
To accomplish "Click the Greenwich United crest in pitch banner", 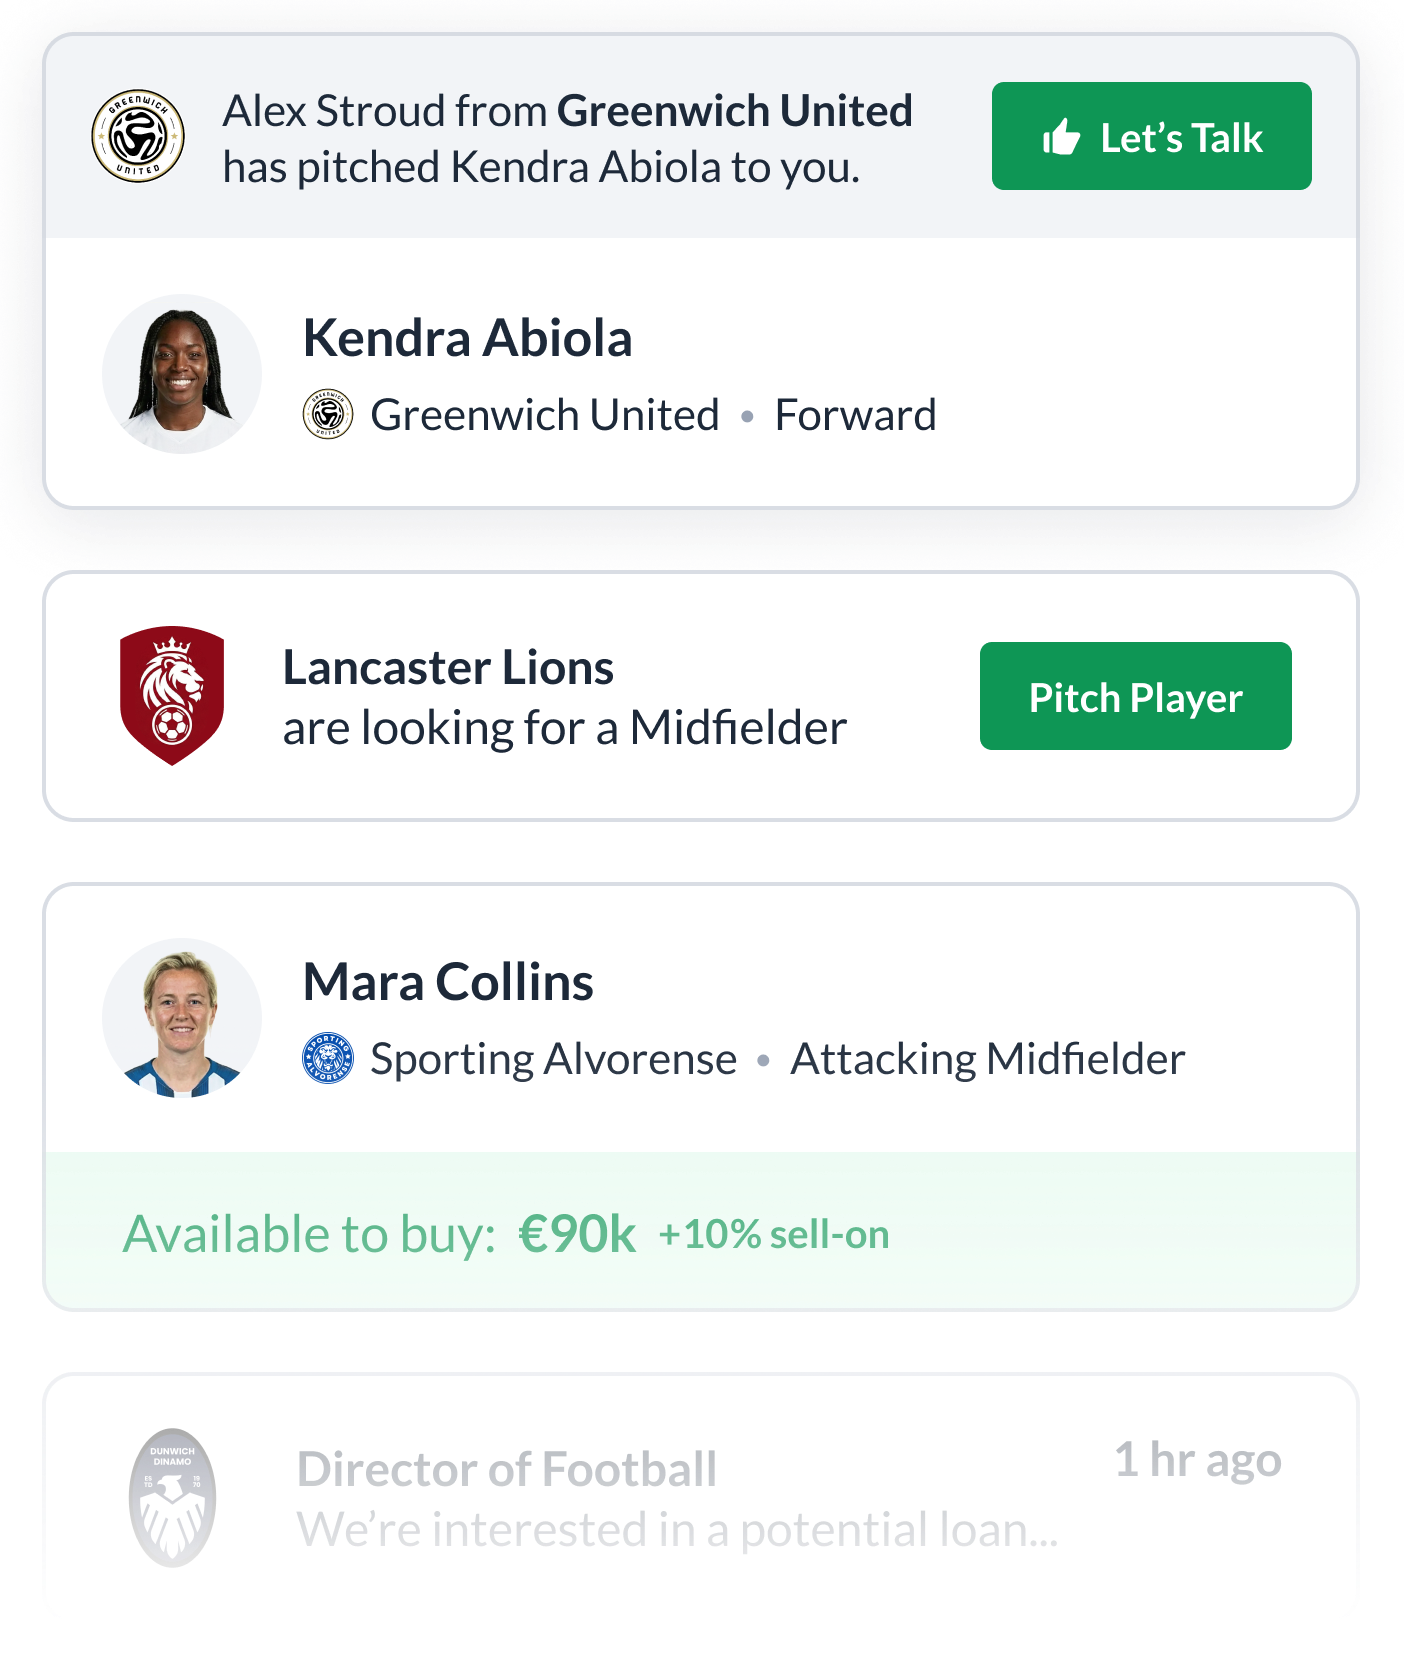I will 138,137.
